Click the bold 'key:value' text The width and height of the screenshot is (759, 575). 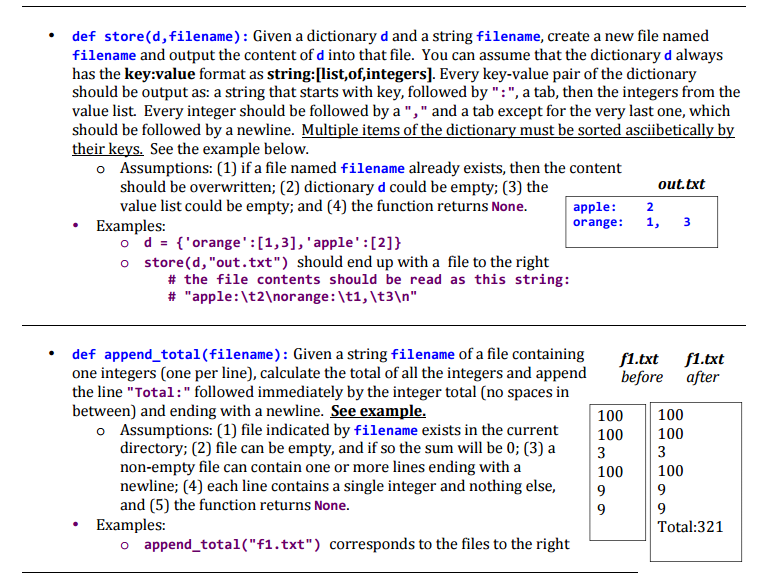[160, 74]
